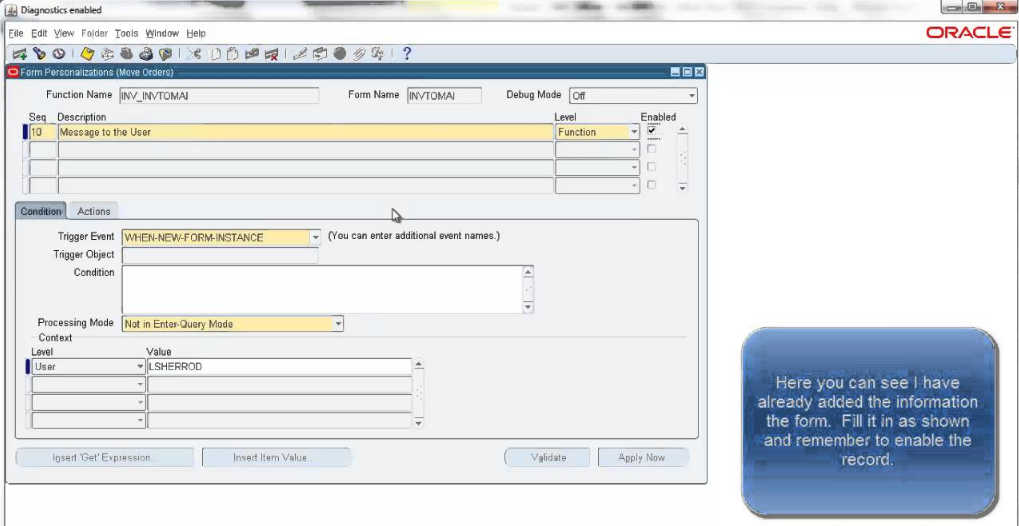1019x526 pixels.
Task: Open the Processing Mode dropdown
Action: click(338, 324)
